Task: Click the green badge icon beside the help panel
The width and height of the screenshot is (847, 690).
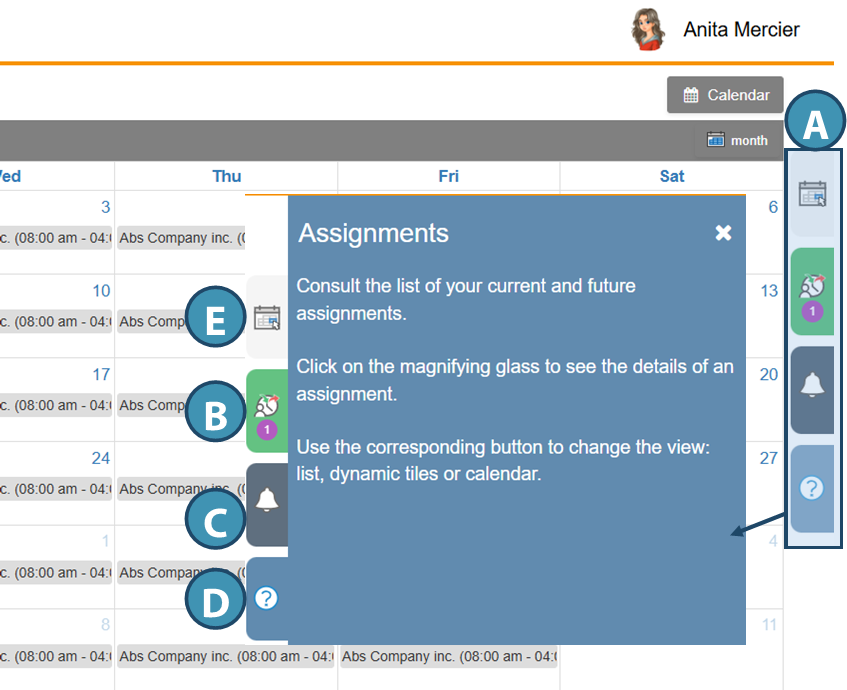Action: [x=267, y=411]
